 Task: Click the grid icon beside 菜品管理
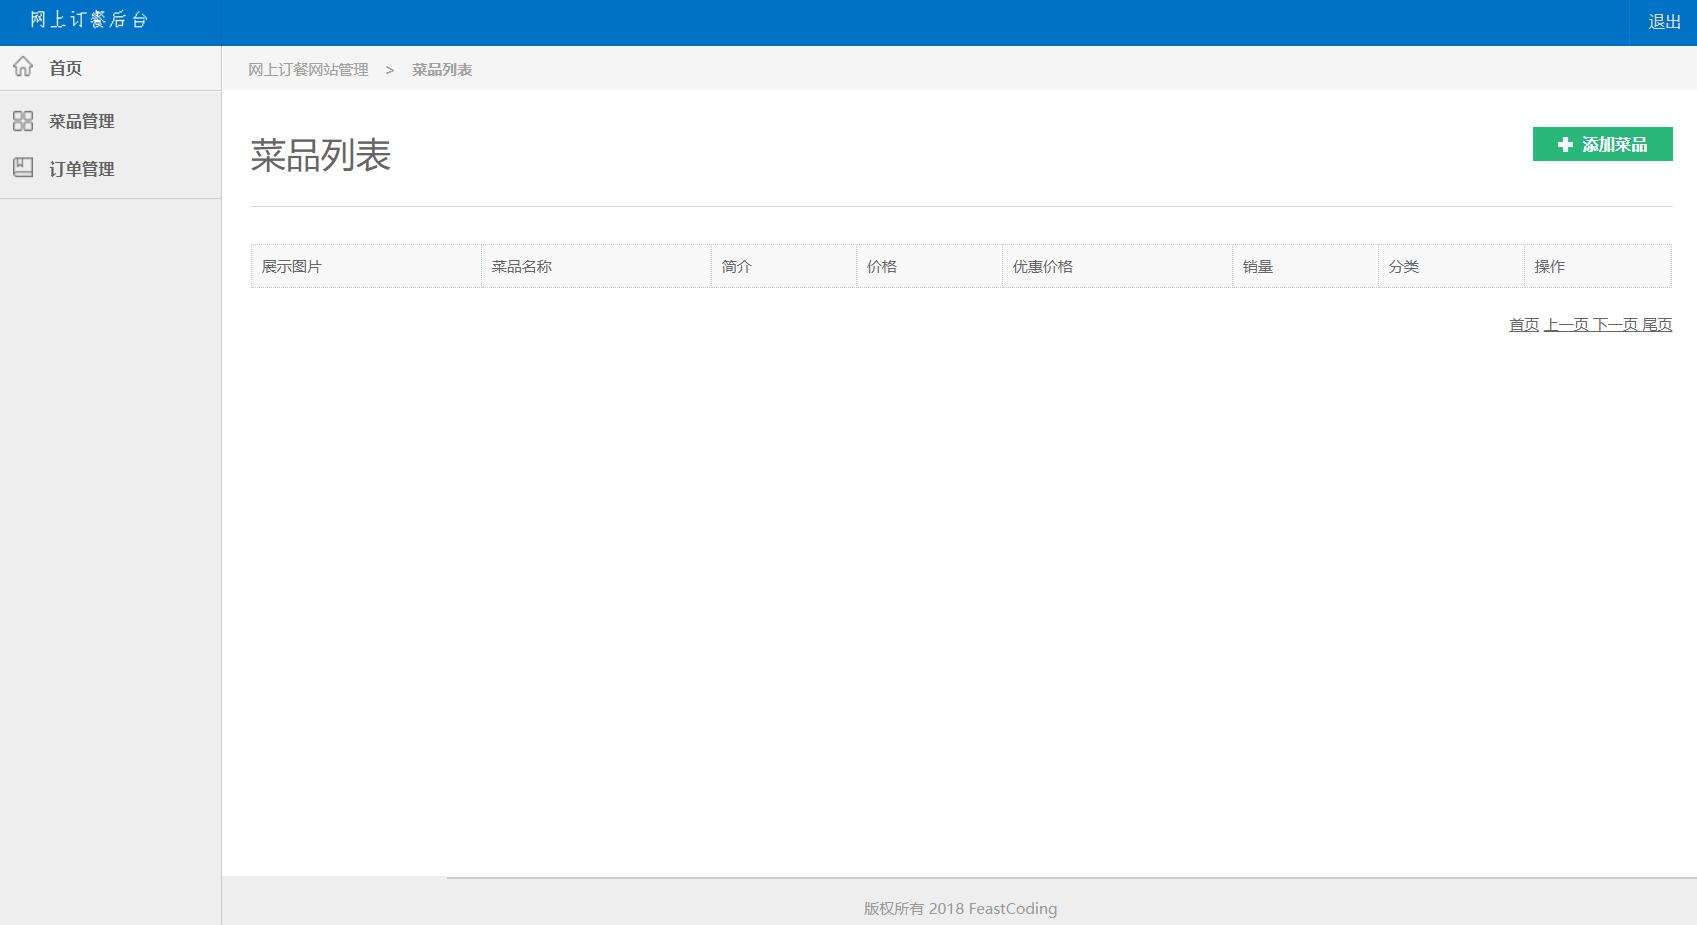pyautogui.click(x=23, y=121)
